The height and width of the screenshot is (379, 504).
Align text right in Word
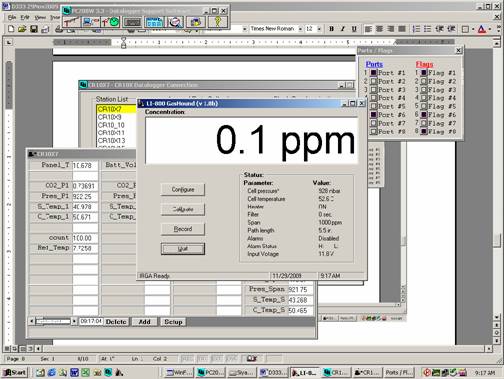391,29
